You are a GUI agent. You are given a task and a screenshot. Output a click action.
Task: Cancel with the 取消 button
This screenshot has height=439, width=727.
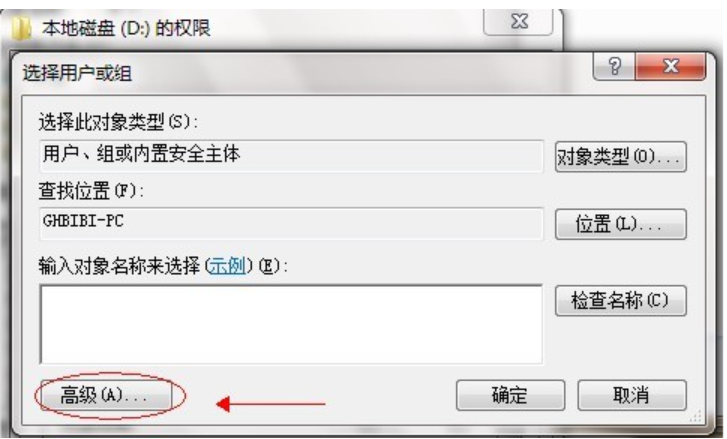point(631,395)
